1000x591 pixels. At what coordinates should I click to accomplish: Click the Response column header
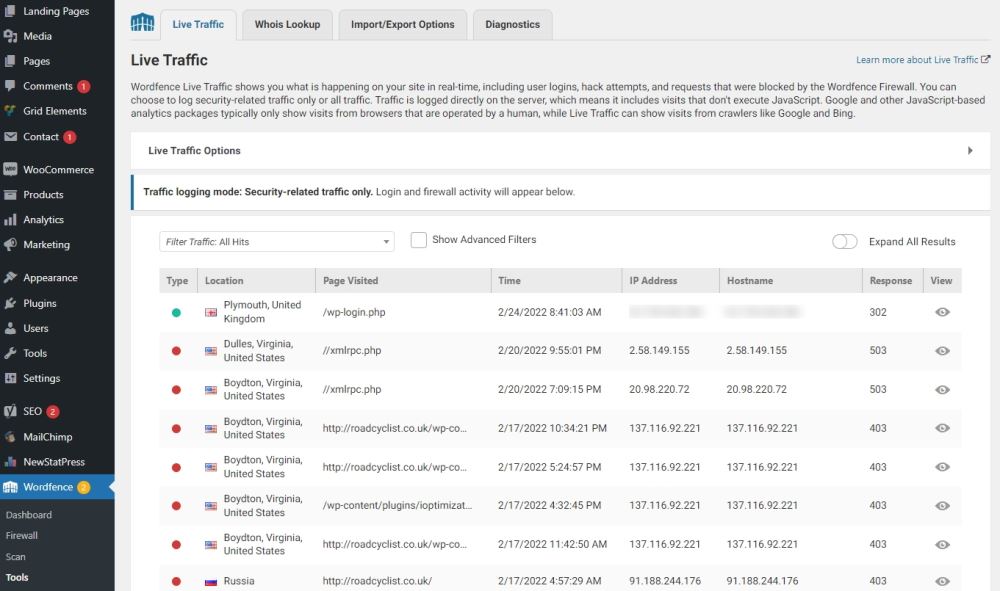(x=890, y=281)
